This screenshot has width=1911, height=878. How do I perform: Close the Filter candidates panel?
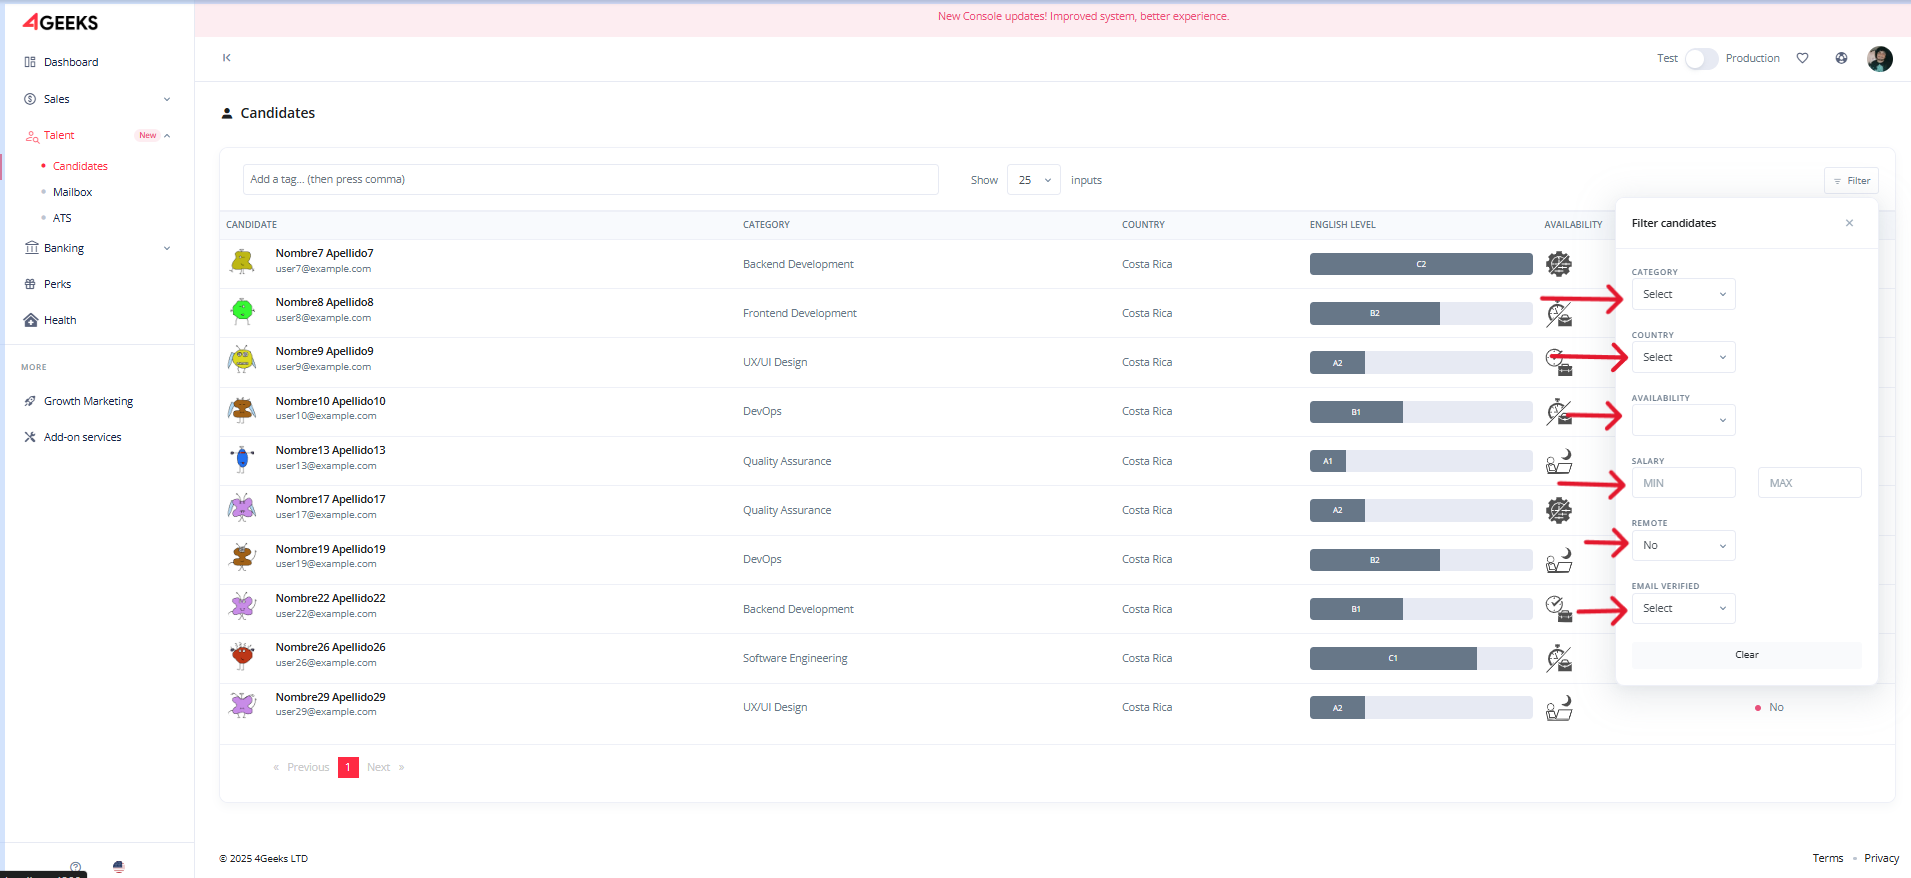(x=1849, y=223)
